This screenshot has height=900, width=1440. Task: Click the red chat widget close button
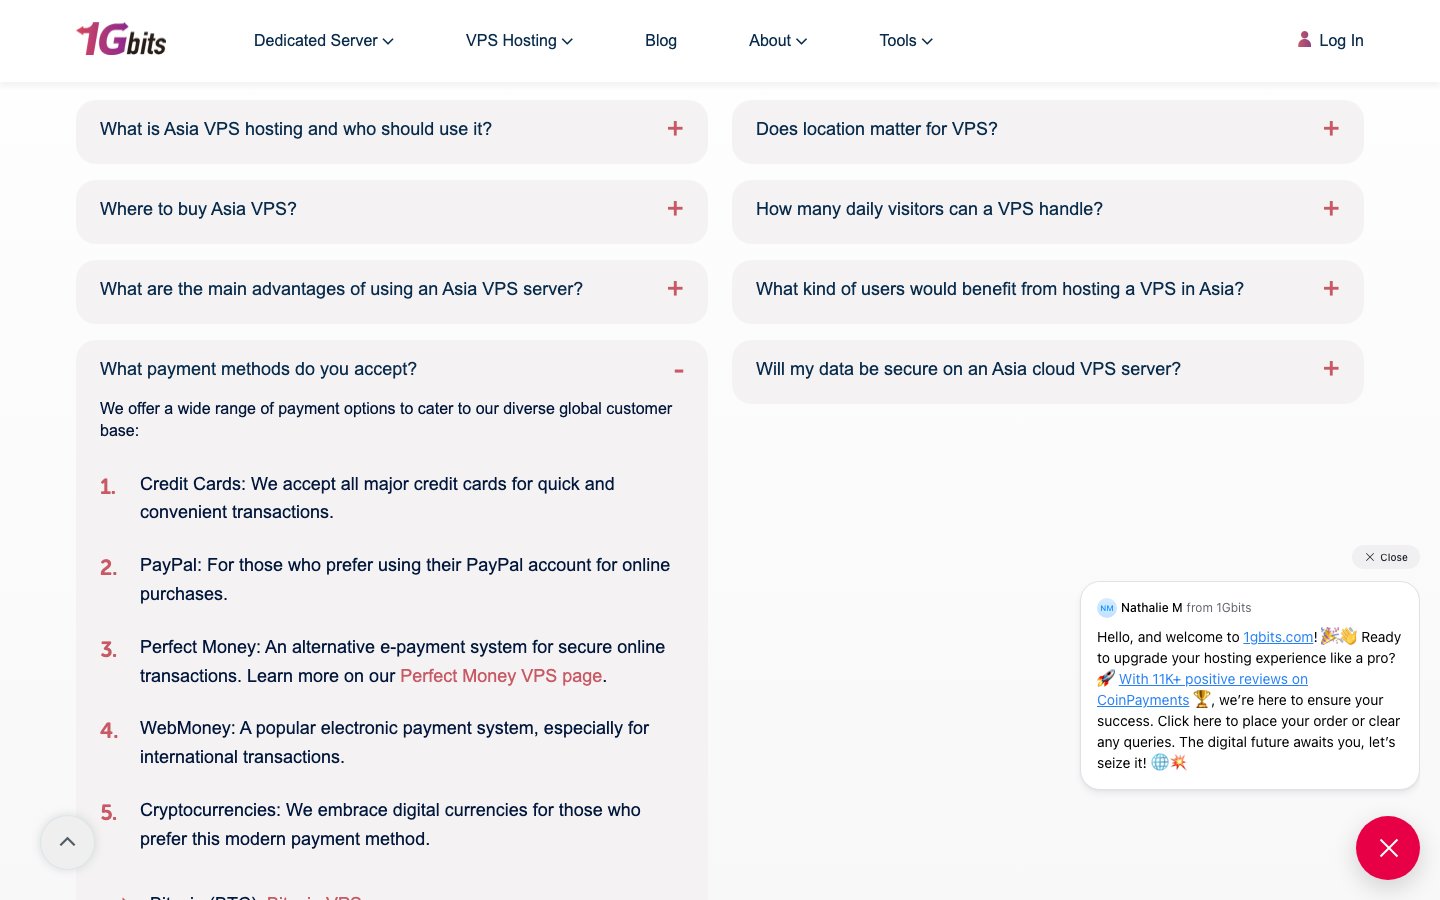pyautogui.click(x=1387, y=848)
